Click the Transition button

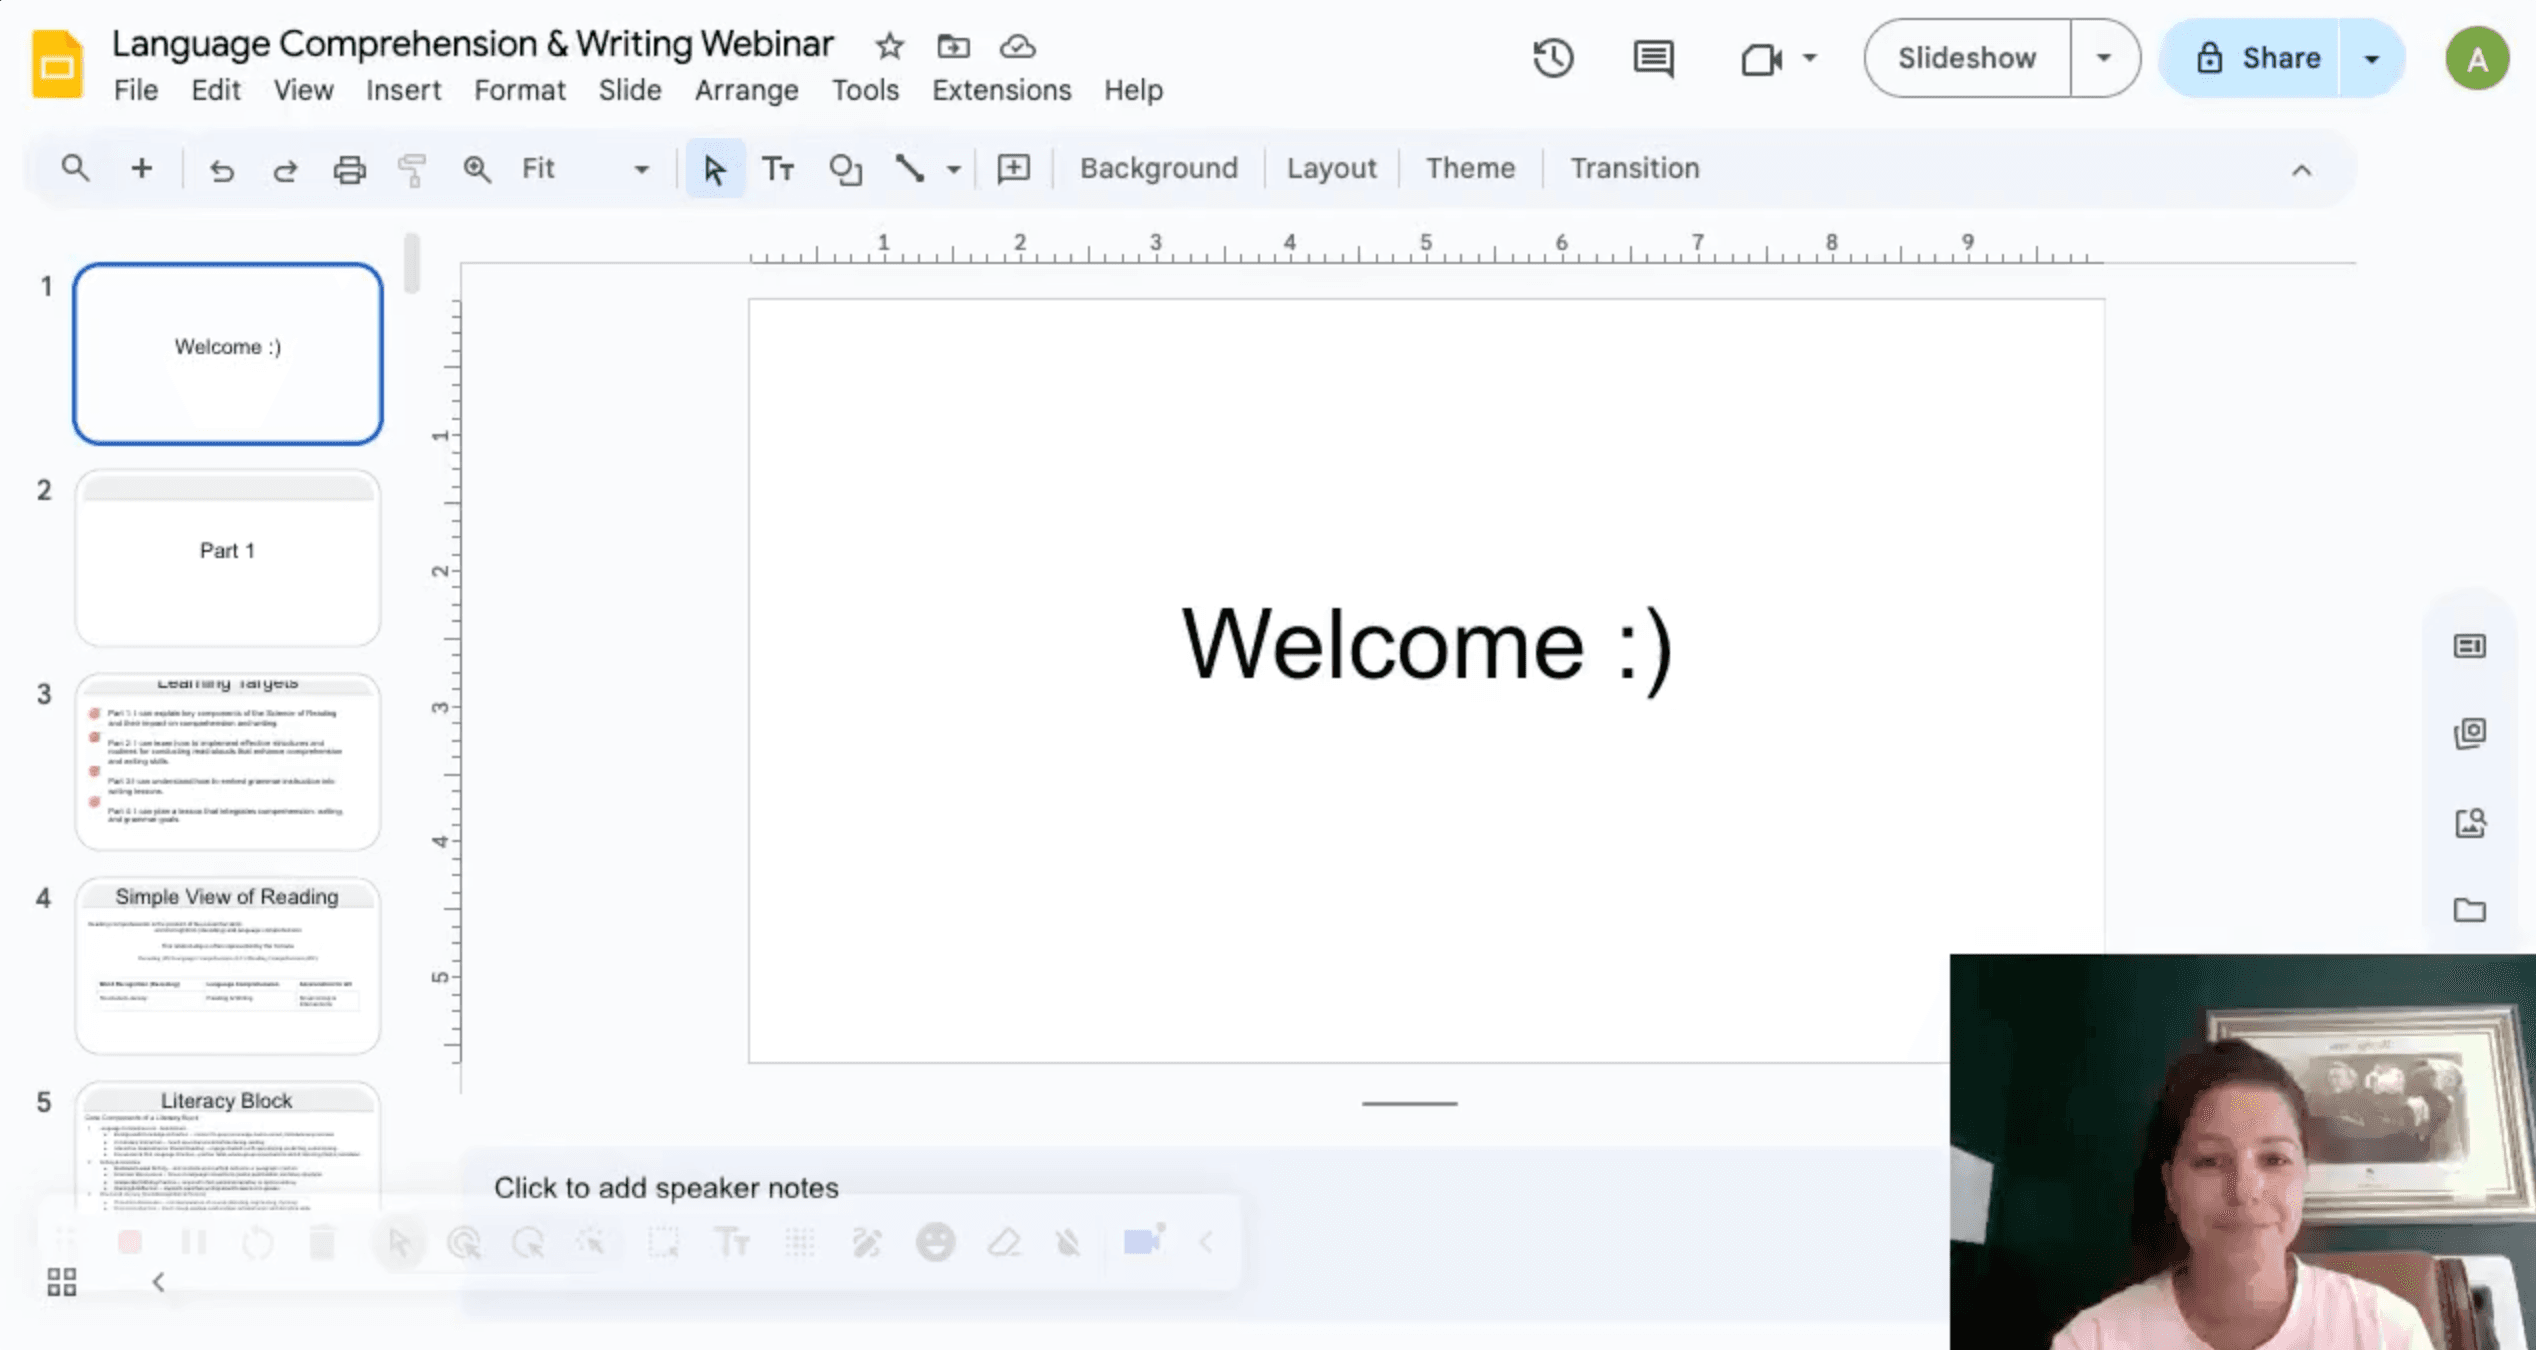point(1634,168)
